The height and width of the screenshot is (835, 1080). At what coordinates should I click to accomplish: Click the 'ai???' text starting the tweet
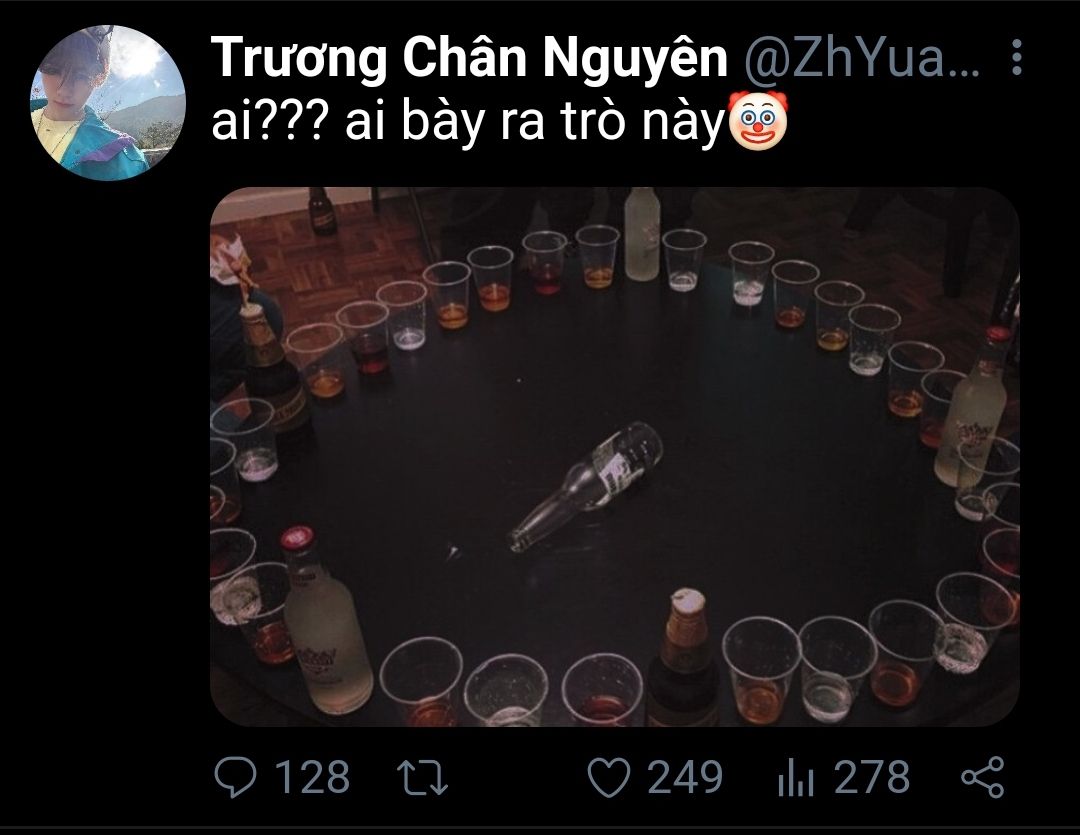coord(267,123)
